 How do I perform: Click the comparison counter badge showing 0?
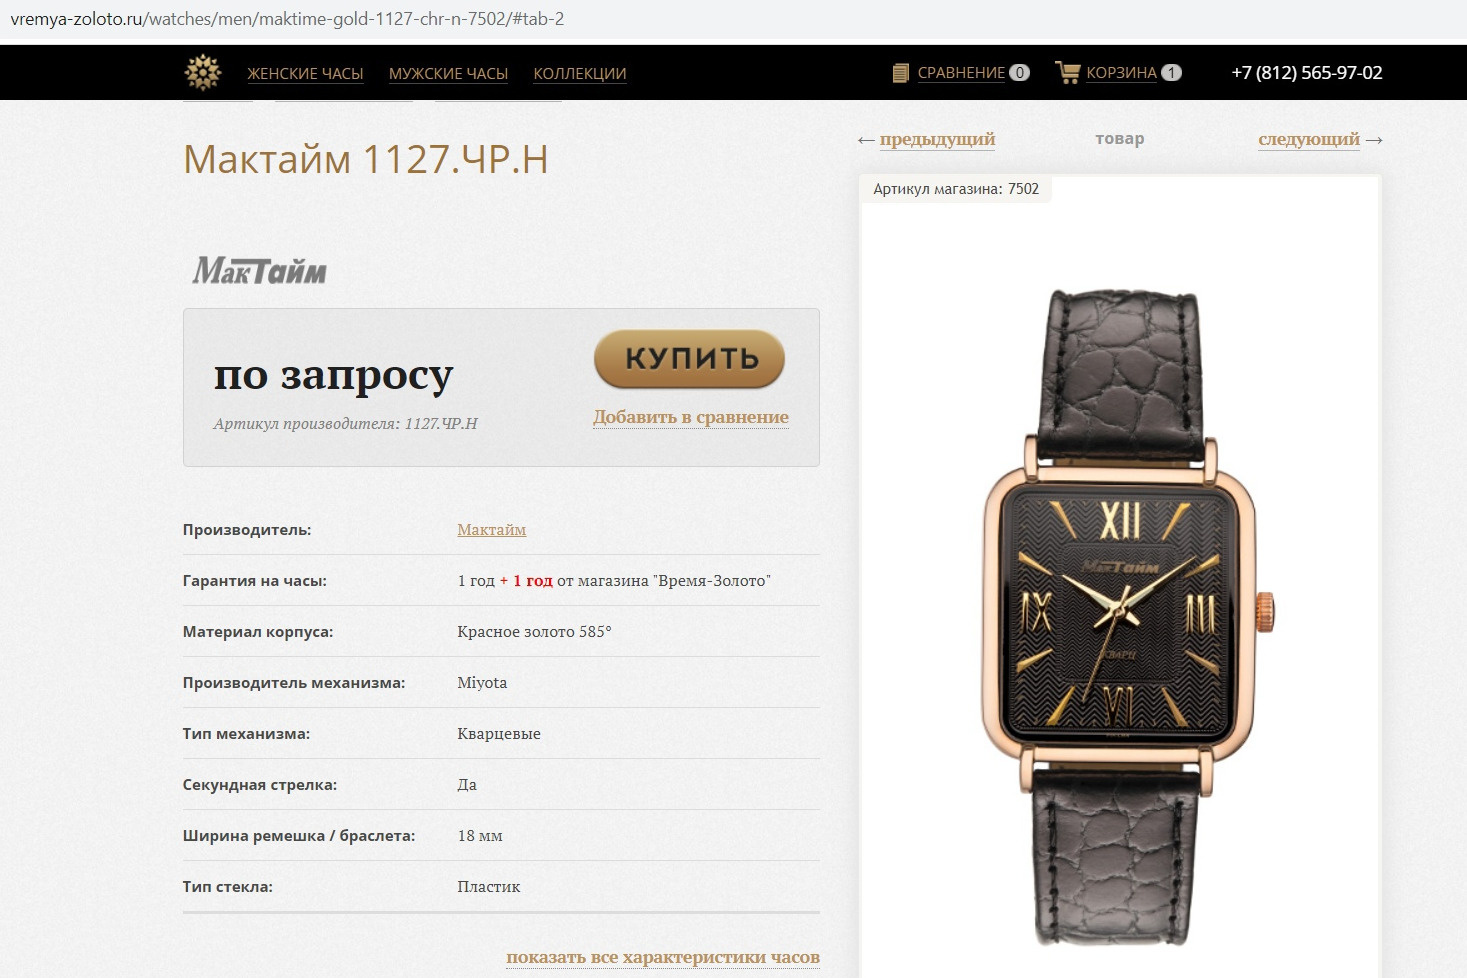tap(1019, 73)
